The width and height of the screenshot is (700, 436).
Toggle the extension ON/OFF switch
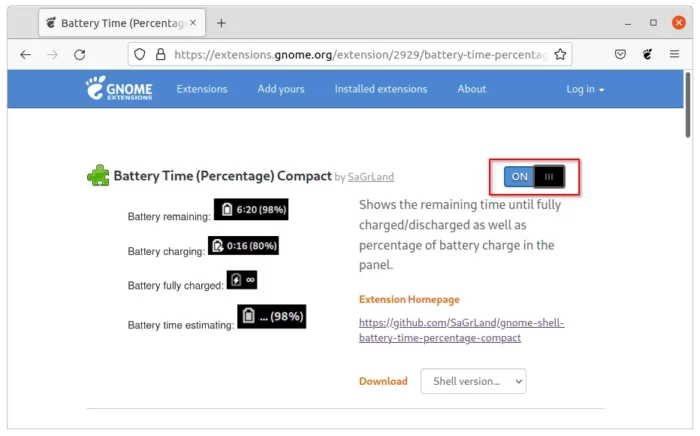[534, 177]
